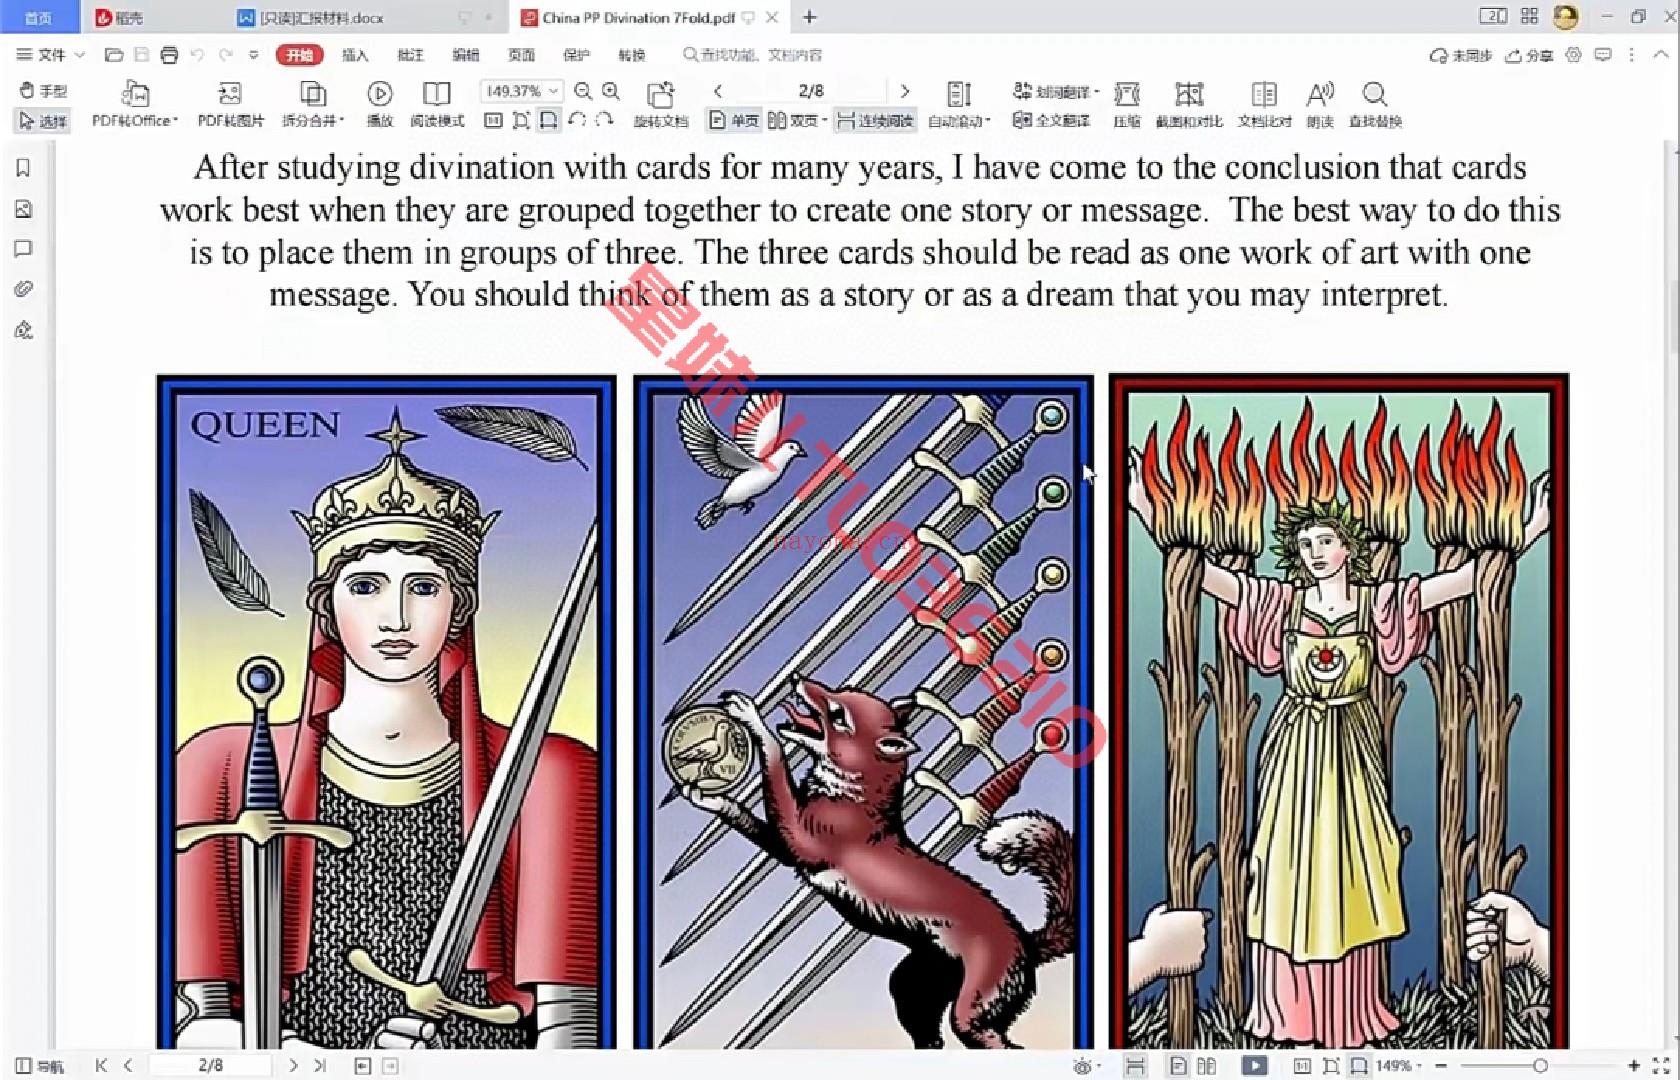Open the 拆分合并 split-merge dropdown
The image size is (1680, 1080).
(313, 105)
